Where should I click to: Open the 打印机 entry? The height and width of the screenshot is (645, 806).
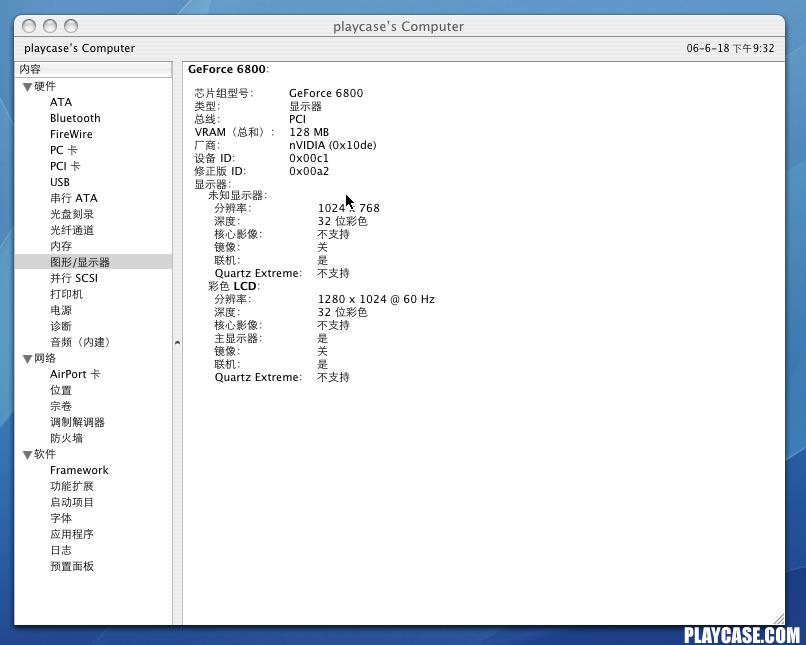(x=66, y=294)
